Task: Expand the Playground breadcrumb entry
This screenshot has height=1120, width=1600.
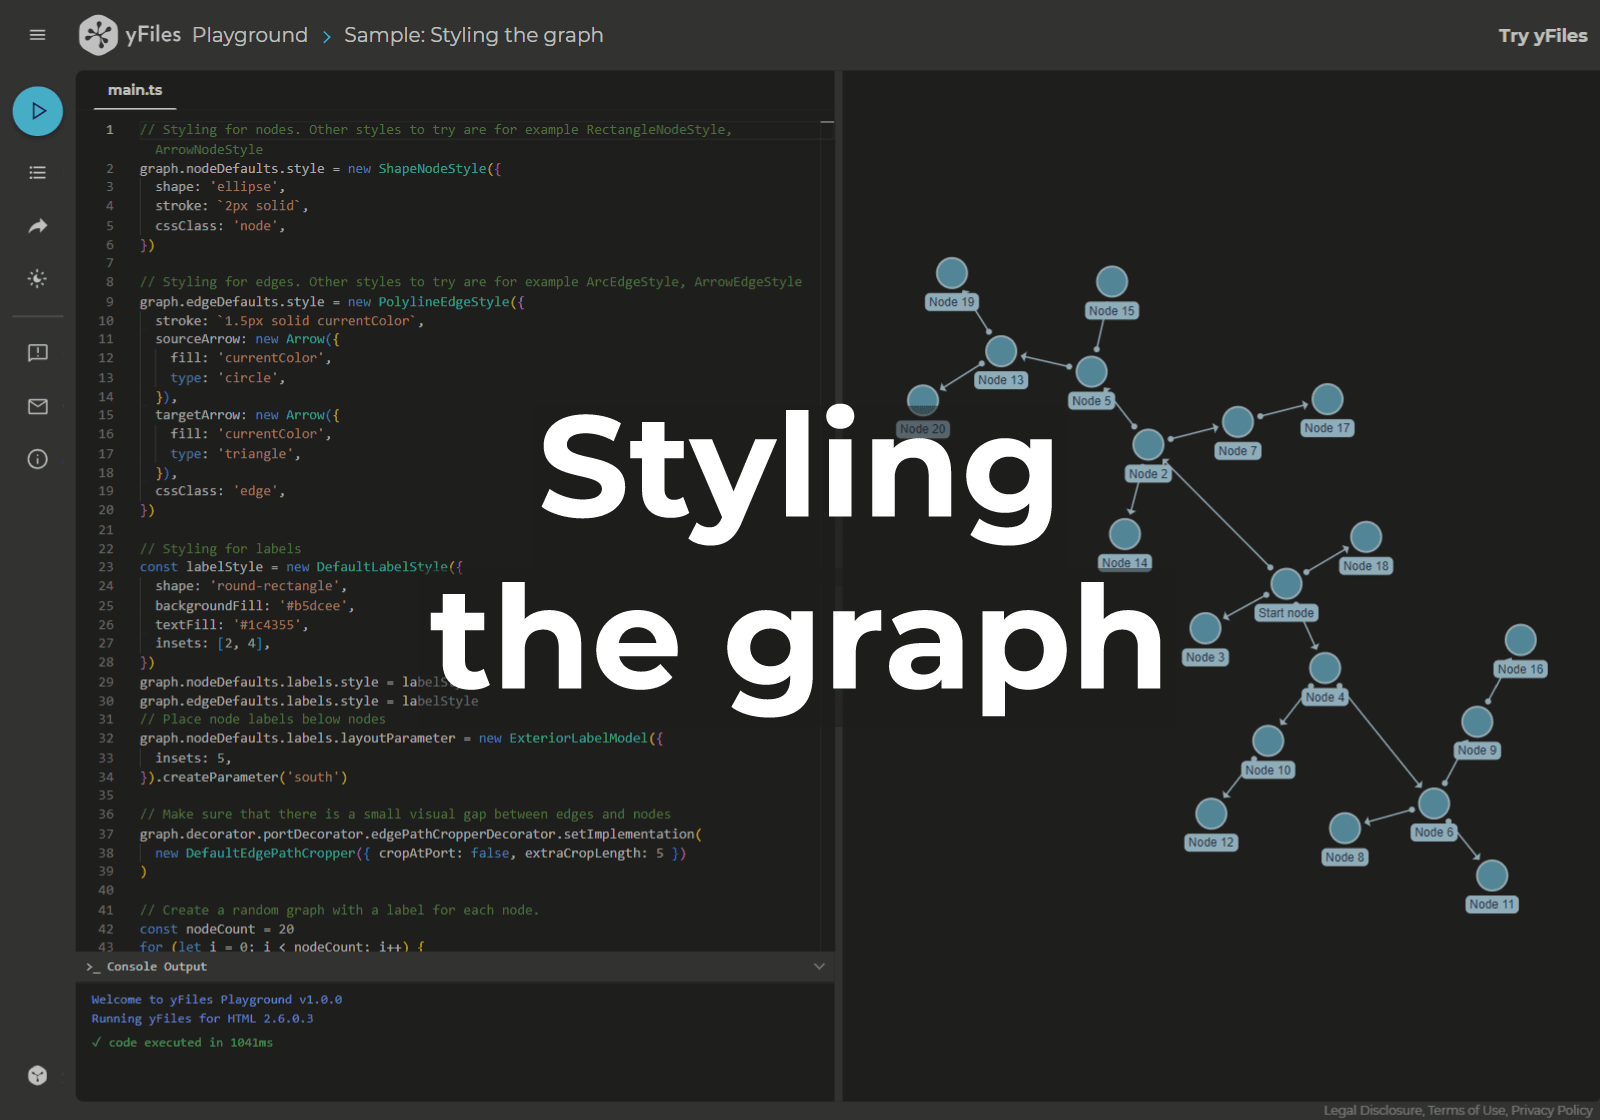Action: [x=249, y=34]
